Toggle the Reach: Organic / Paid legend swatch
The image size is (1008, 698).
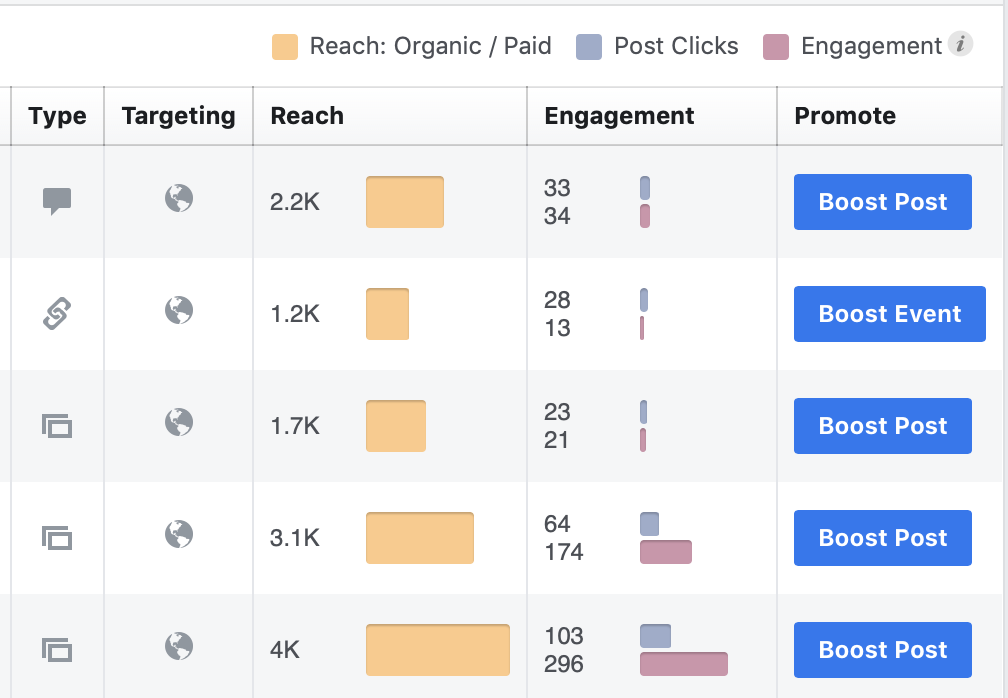[285, 47]
